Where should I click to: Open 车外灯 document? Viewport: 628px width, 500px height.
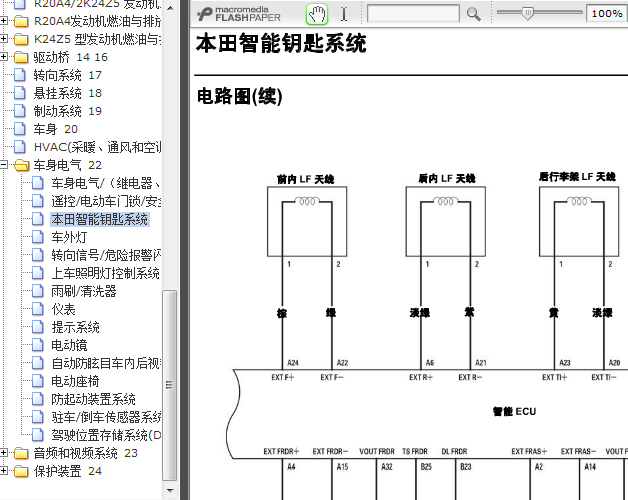point(69,237)
